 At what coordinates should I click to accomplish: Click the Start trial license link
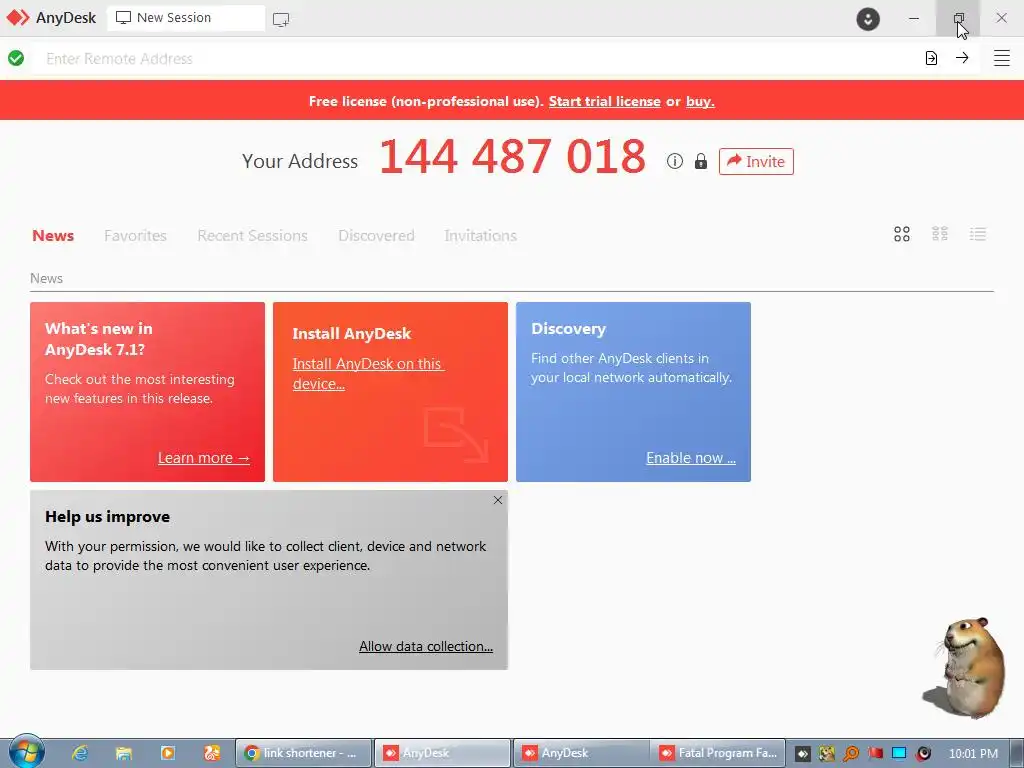[x=604, y=101]
